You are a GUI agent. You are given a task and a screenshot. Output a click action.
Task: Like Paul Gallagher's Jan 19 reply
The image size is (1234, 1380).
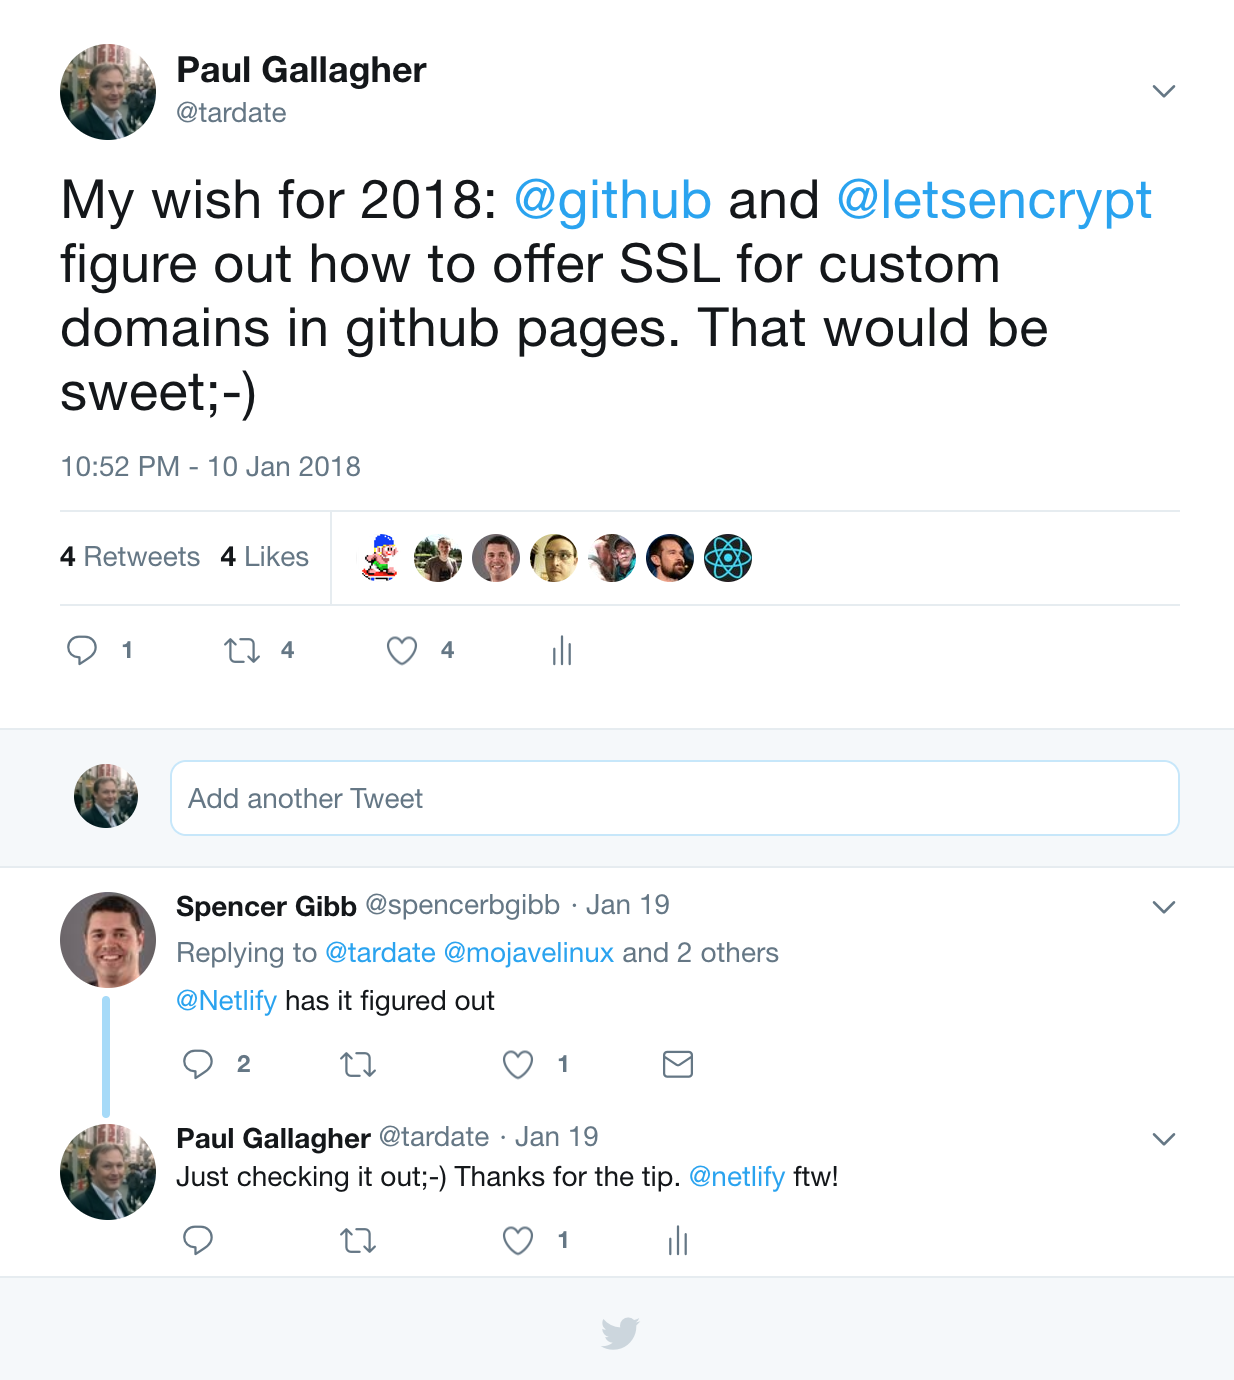coord(518,1241)
